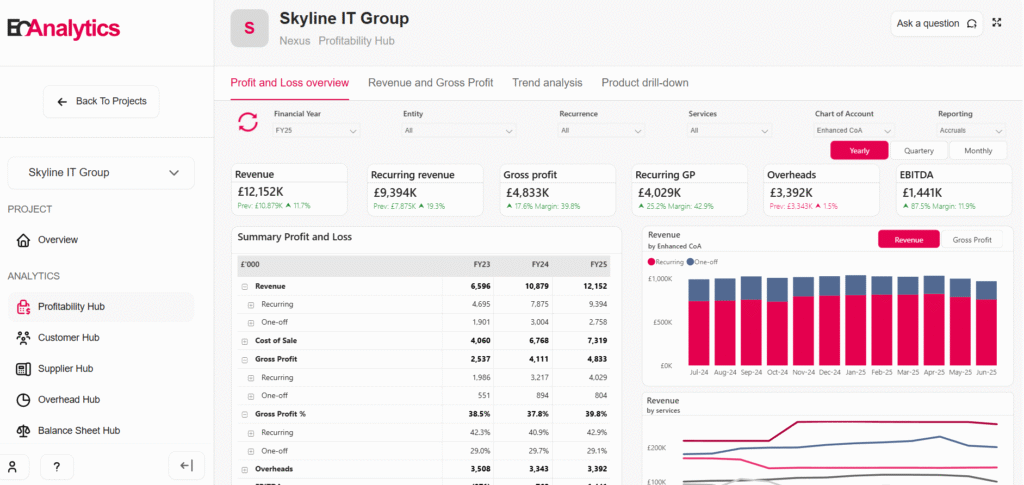1024x485 pixels.
Task: Click the user profile icon
Action: point(13,467)
